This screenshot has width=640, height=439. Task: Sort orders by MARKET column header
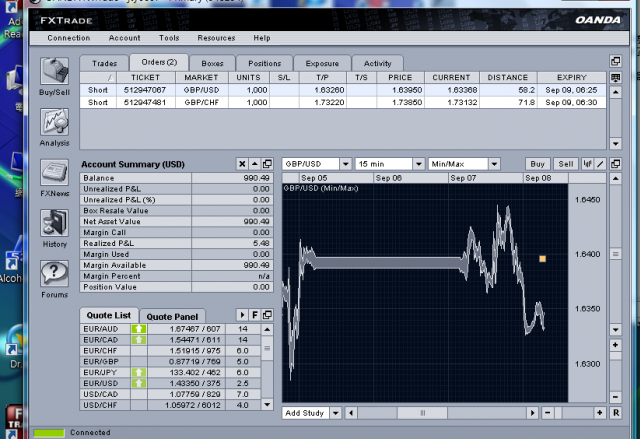pos(201,78)
